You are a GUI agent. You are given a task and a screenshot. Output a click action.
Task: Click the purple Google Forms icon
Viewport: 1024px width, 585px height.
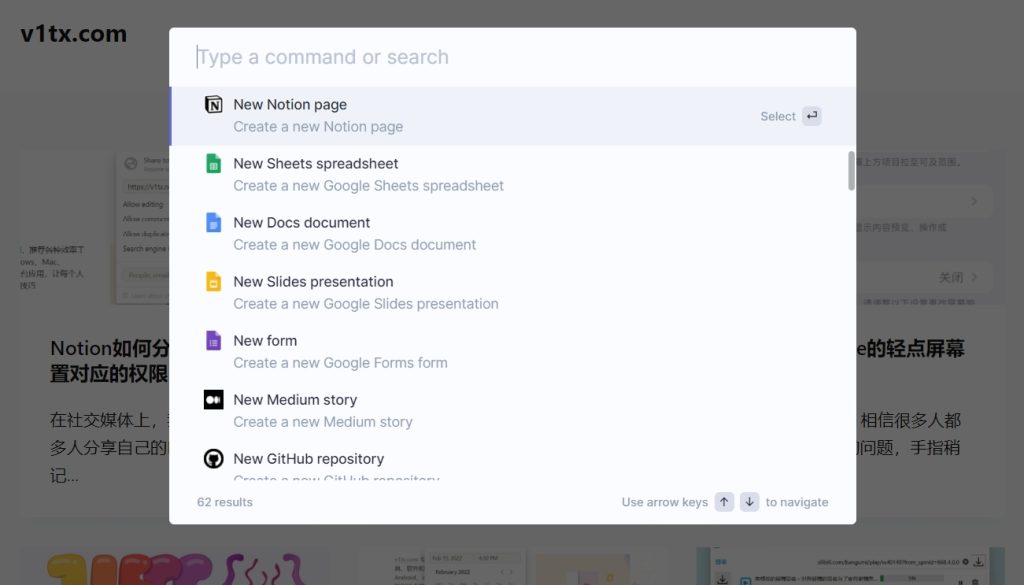coord(214,341)
